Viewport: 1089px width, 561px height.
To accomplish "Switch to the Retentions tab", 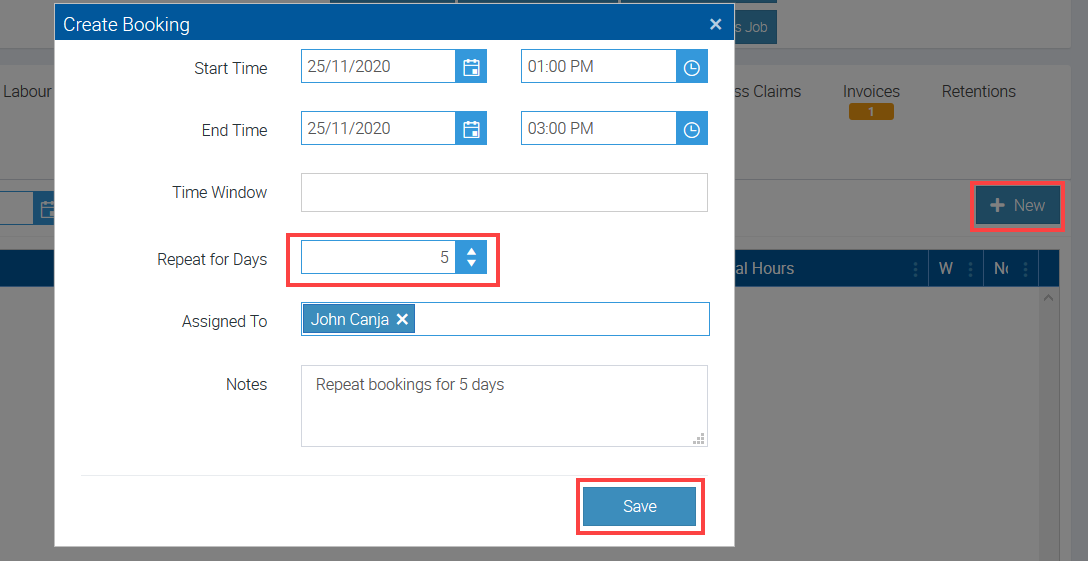I will (978, 92).
